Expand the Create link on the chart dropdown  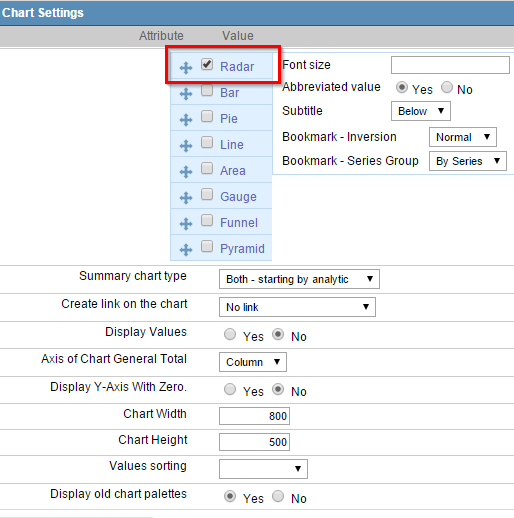(x=297, y=307)
